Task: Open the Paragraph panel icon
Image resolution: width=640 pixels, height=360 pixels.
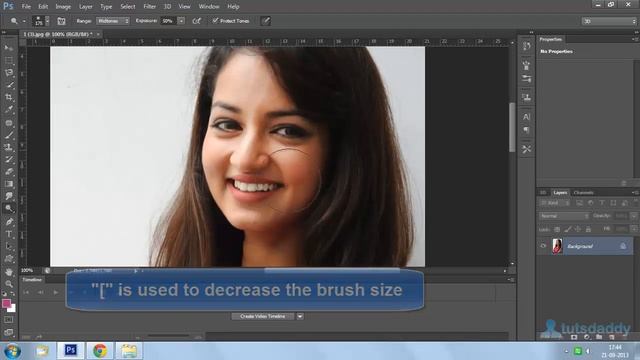Action: 527,130
